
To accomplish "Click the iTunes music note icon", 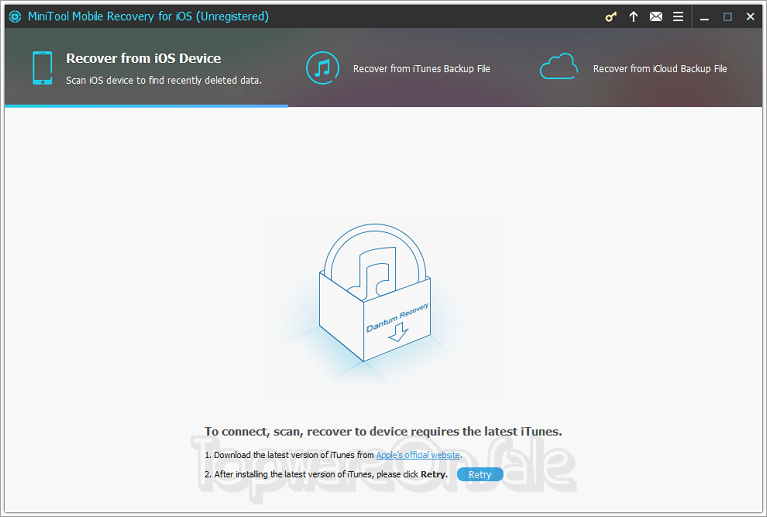I will 322,68.
